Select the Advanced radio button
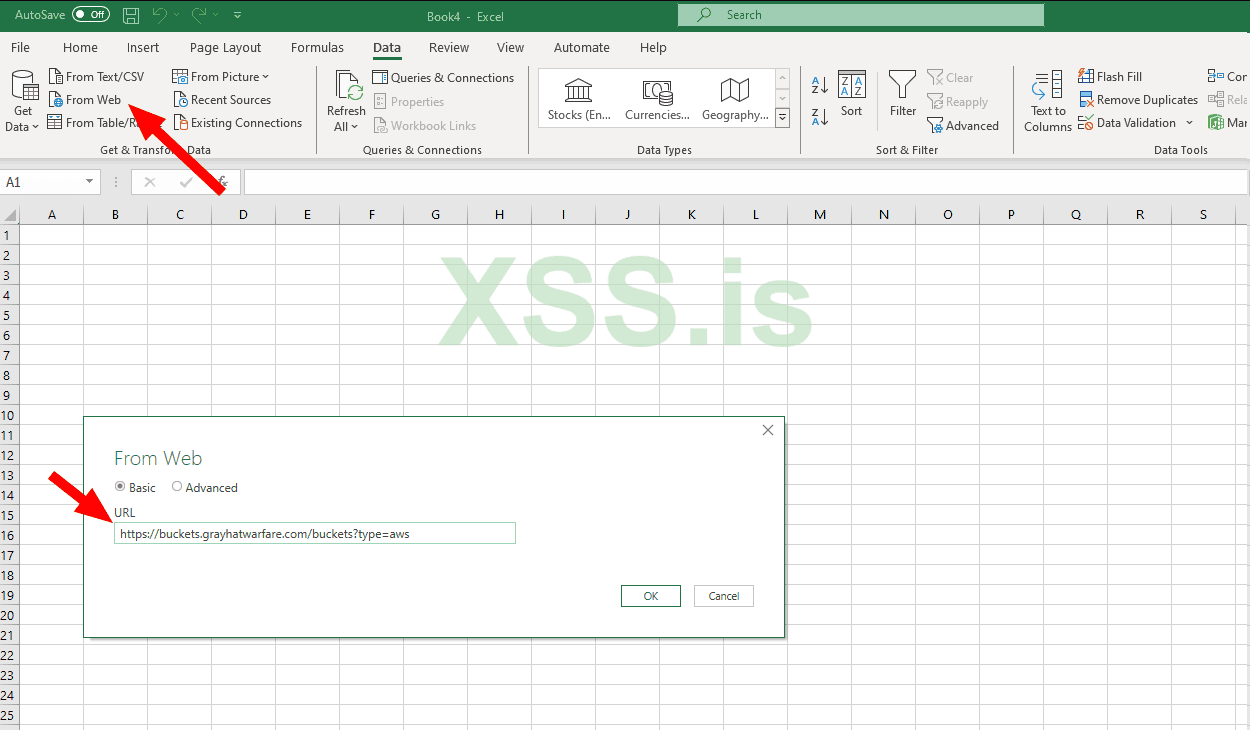Viewport: 1250px width, 730px height. click(x=177, y=487)
